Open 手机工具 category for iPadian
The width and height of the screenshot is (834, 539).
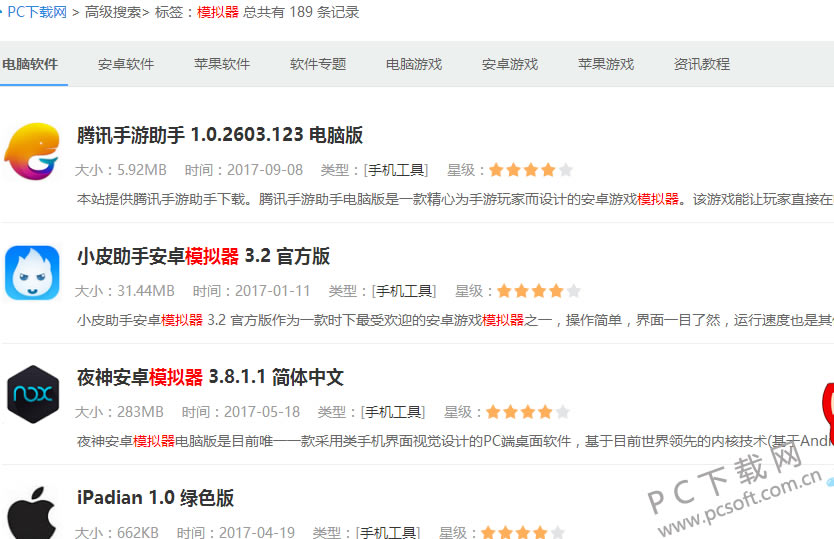click(388, 532)
